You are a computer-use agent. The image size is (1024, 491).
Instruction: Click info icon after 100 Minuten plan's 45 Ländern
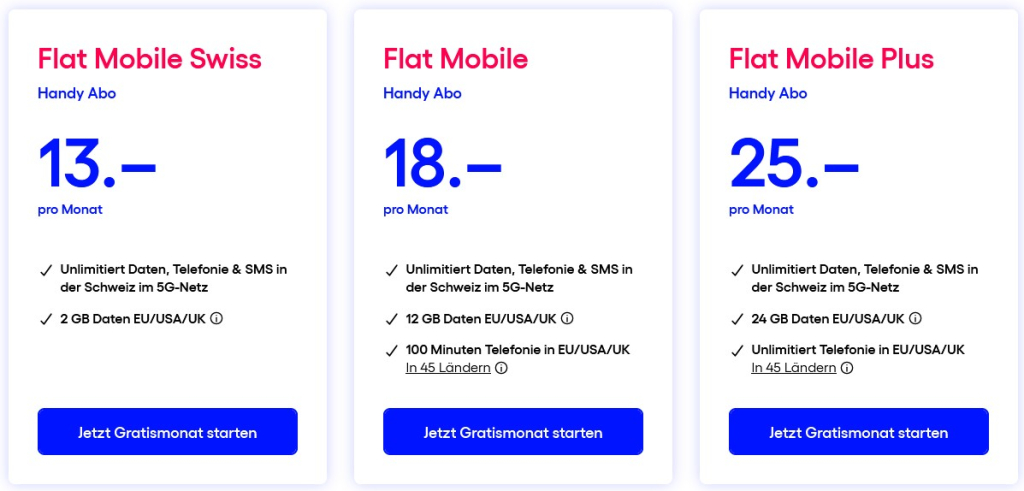pyautogui.click(x=502, y=368)
